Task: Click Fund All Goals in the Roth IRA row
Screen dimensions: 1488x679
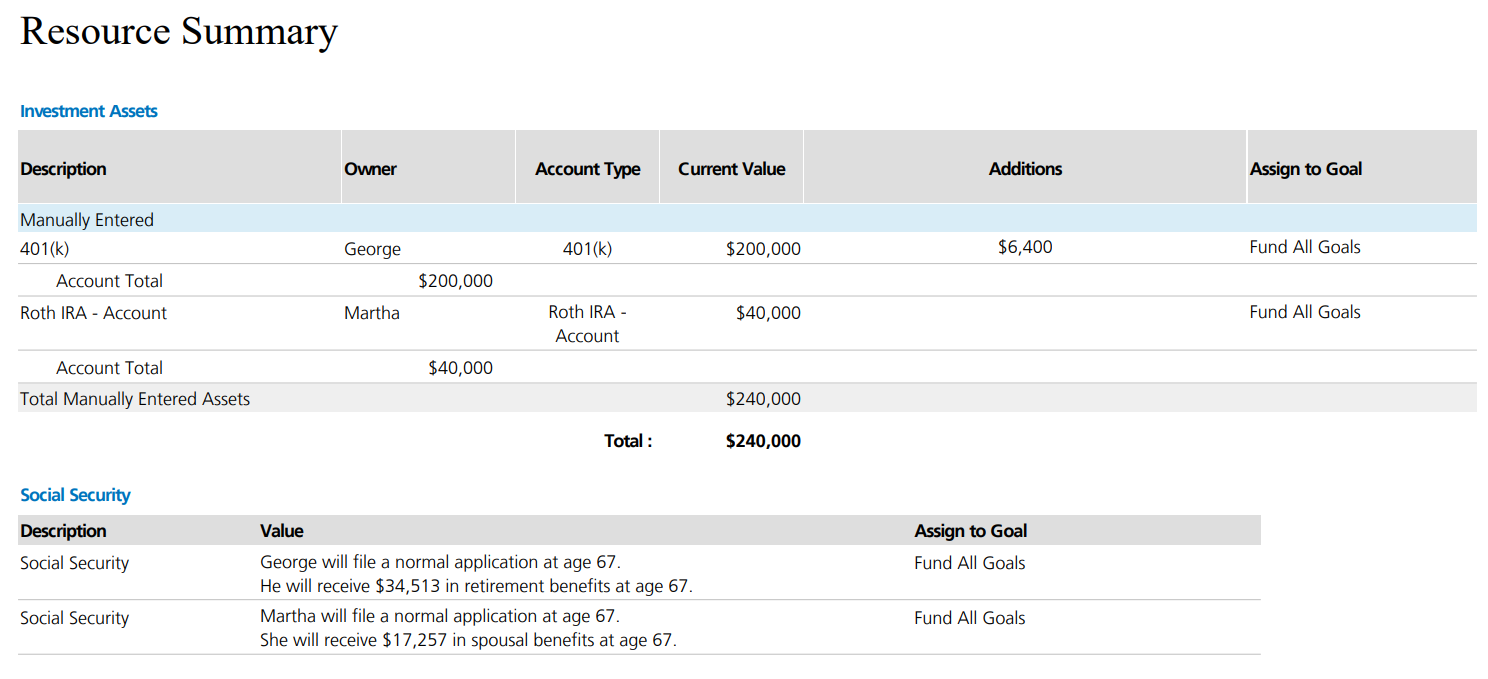Action: click(x=1305, y=312)
